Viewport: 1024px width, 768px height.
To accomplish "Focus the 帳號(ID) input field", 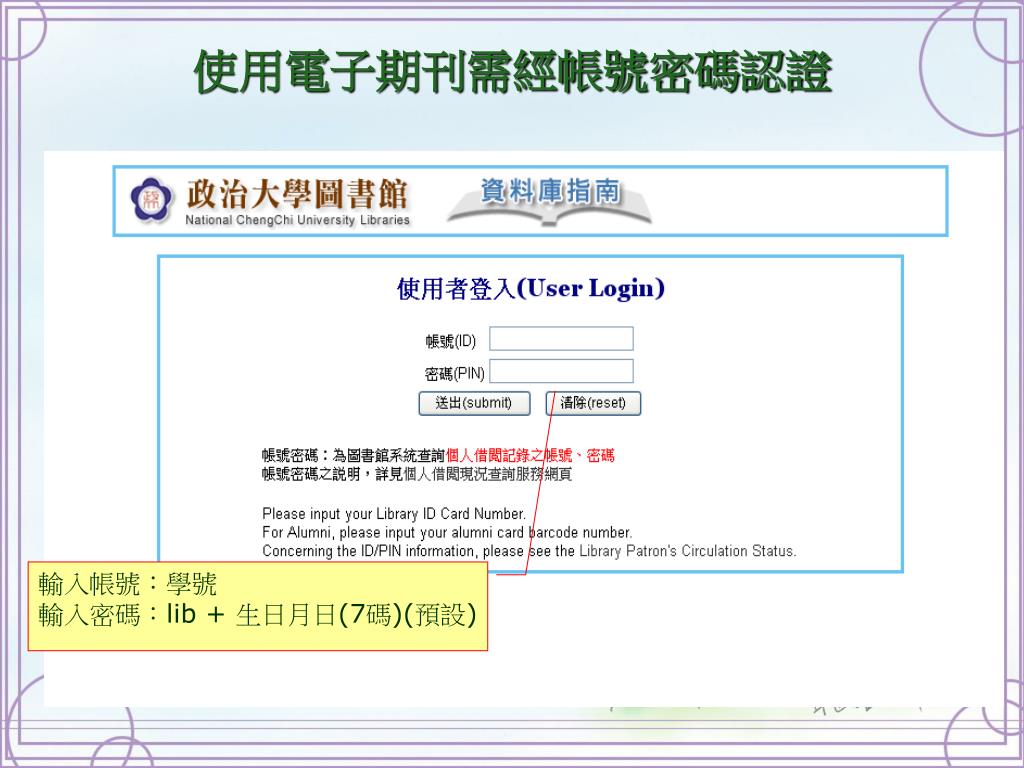I will point(562,339).
